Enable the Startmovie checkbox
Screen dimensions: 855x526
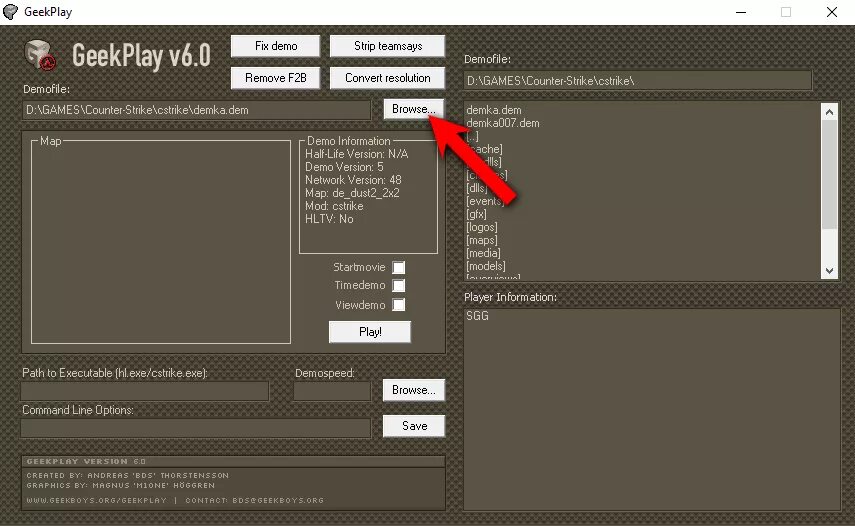399,268
